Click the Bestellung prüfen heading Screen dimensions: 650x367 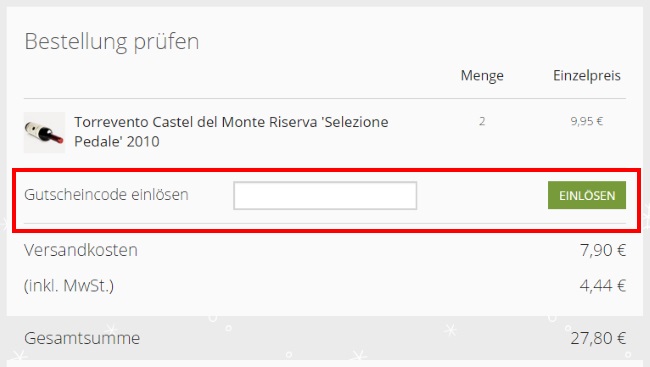pos(112,41)
